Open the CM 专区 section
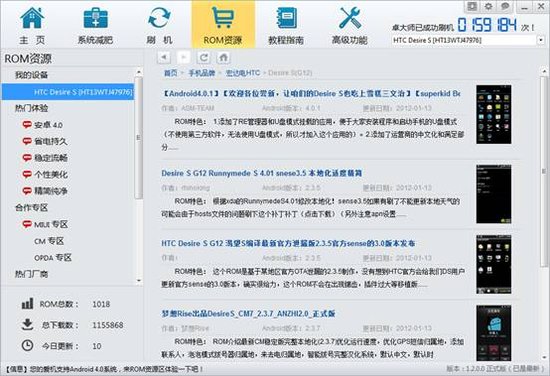Screen dimensions: 550x376 click(49, 241)
